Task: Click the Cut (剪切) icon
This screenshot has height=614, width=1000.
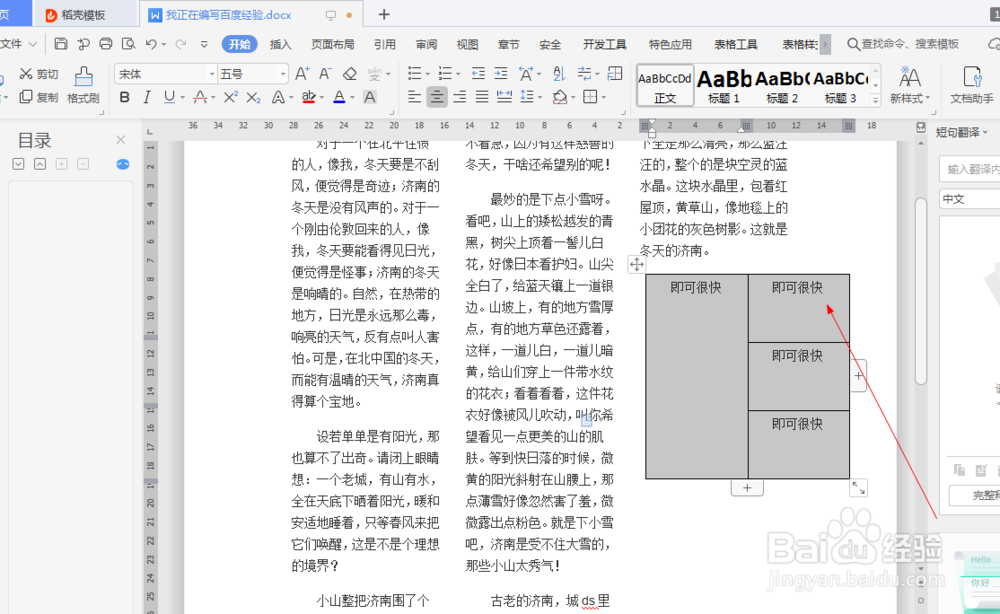Action: [26, 74]
